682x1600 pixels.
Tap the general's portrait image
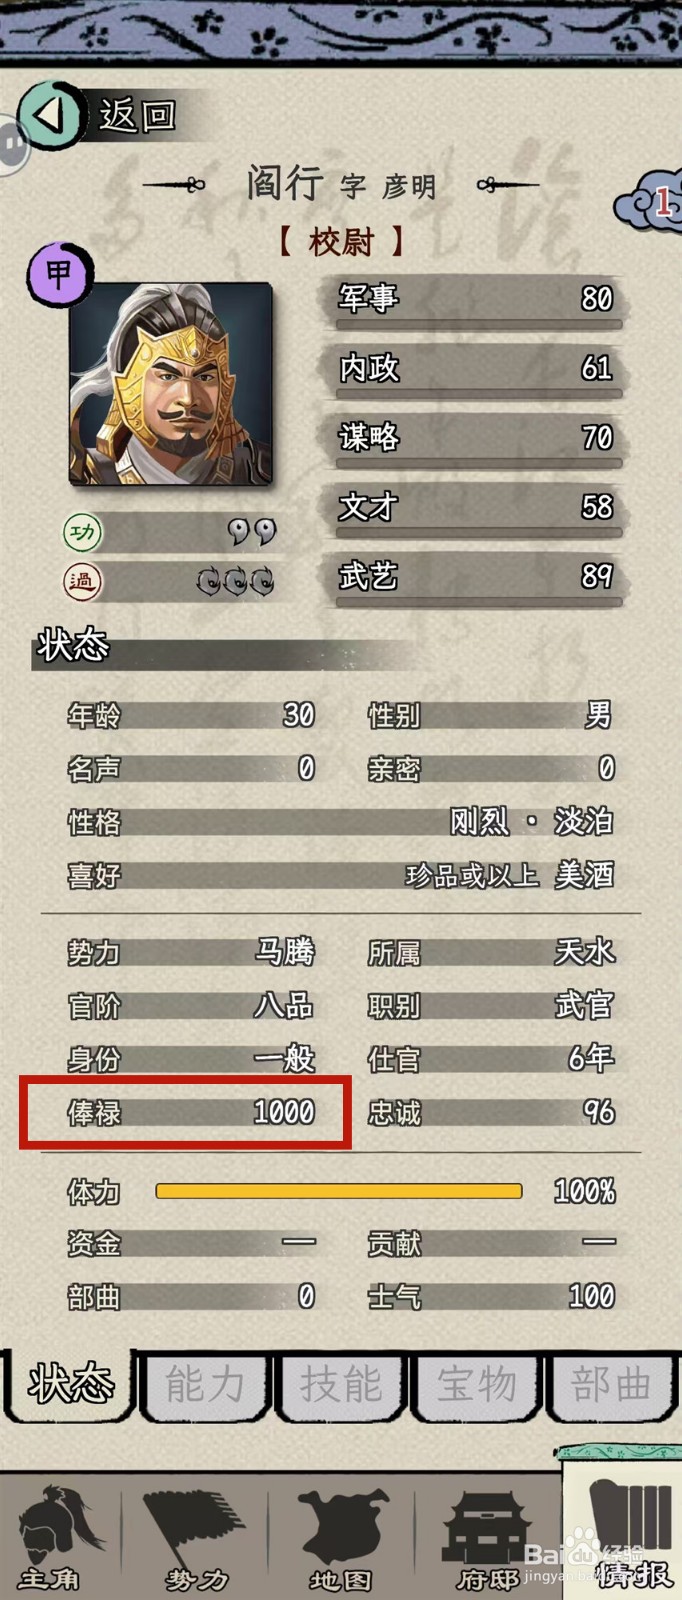[171, 384]
